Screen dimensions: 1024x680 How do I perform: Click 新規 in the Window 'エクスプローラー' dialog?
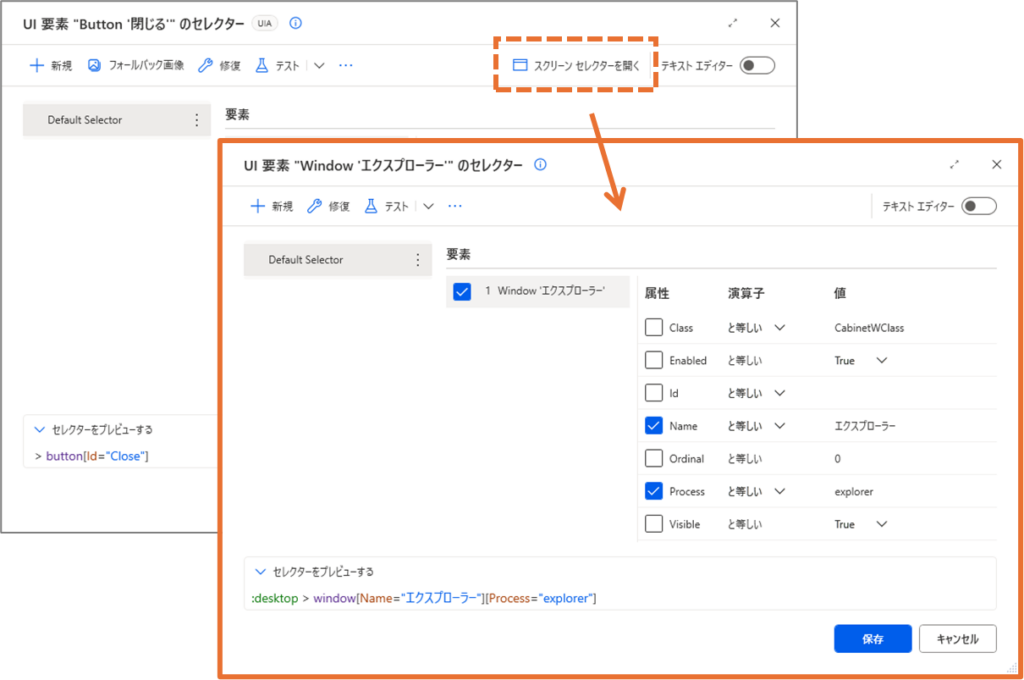coord(271,206)
